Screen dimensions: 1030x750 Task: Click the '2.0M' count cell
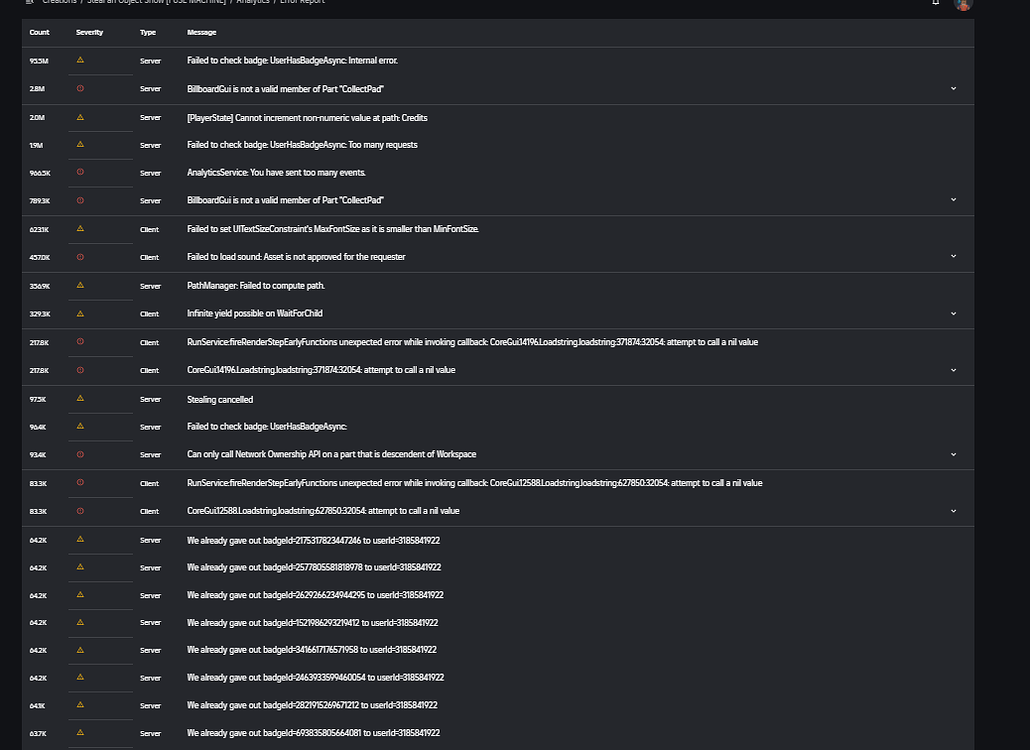point(37,118)
